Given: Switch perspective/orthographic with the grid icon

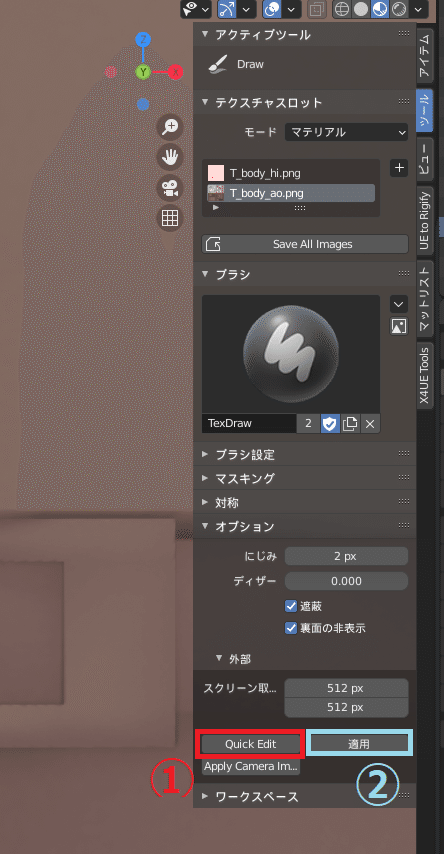Looking at the screenshot, I should click(170, 218).
